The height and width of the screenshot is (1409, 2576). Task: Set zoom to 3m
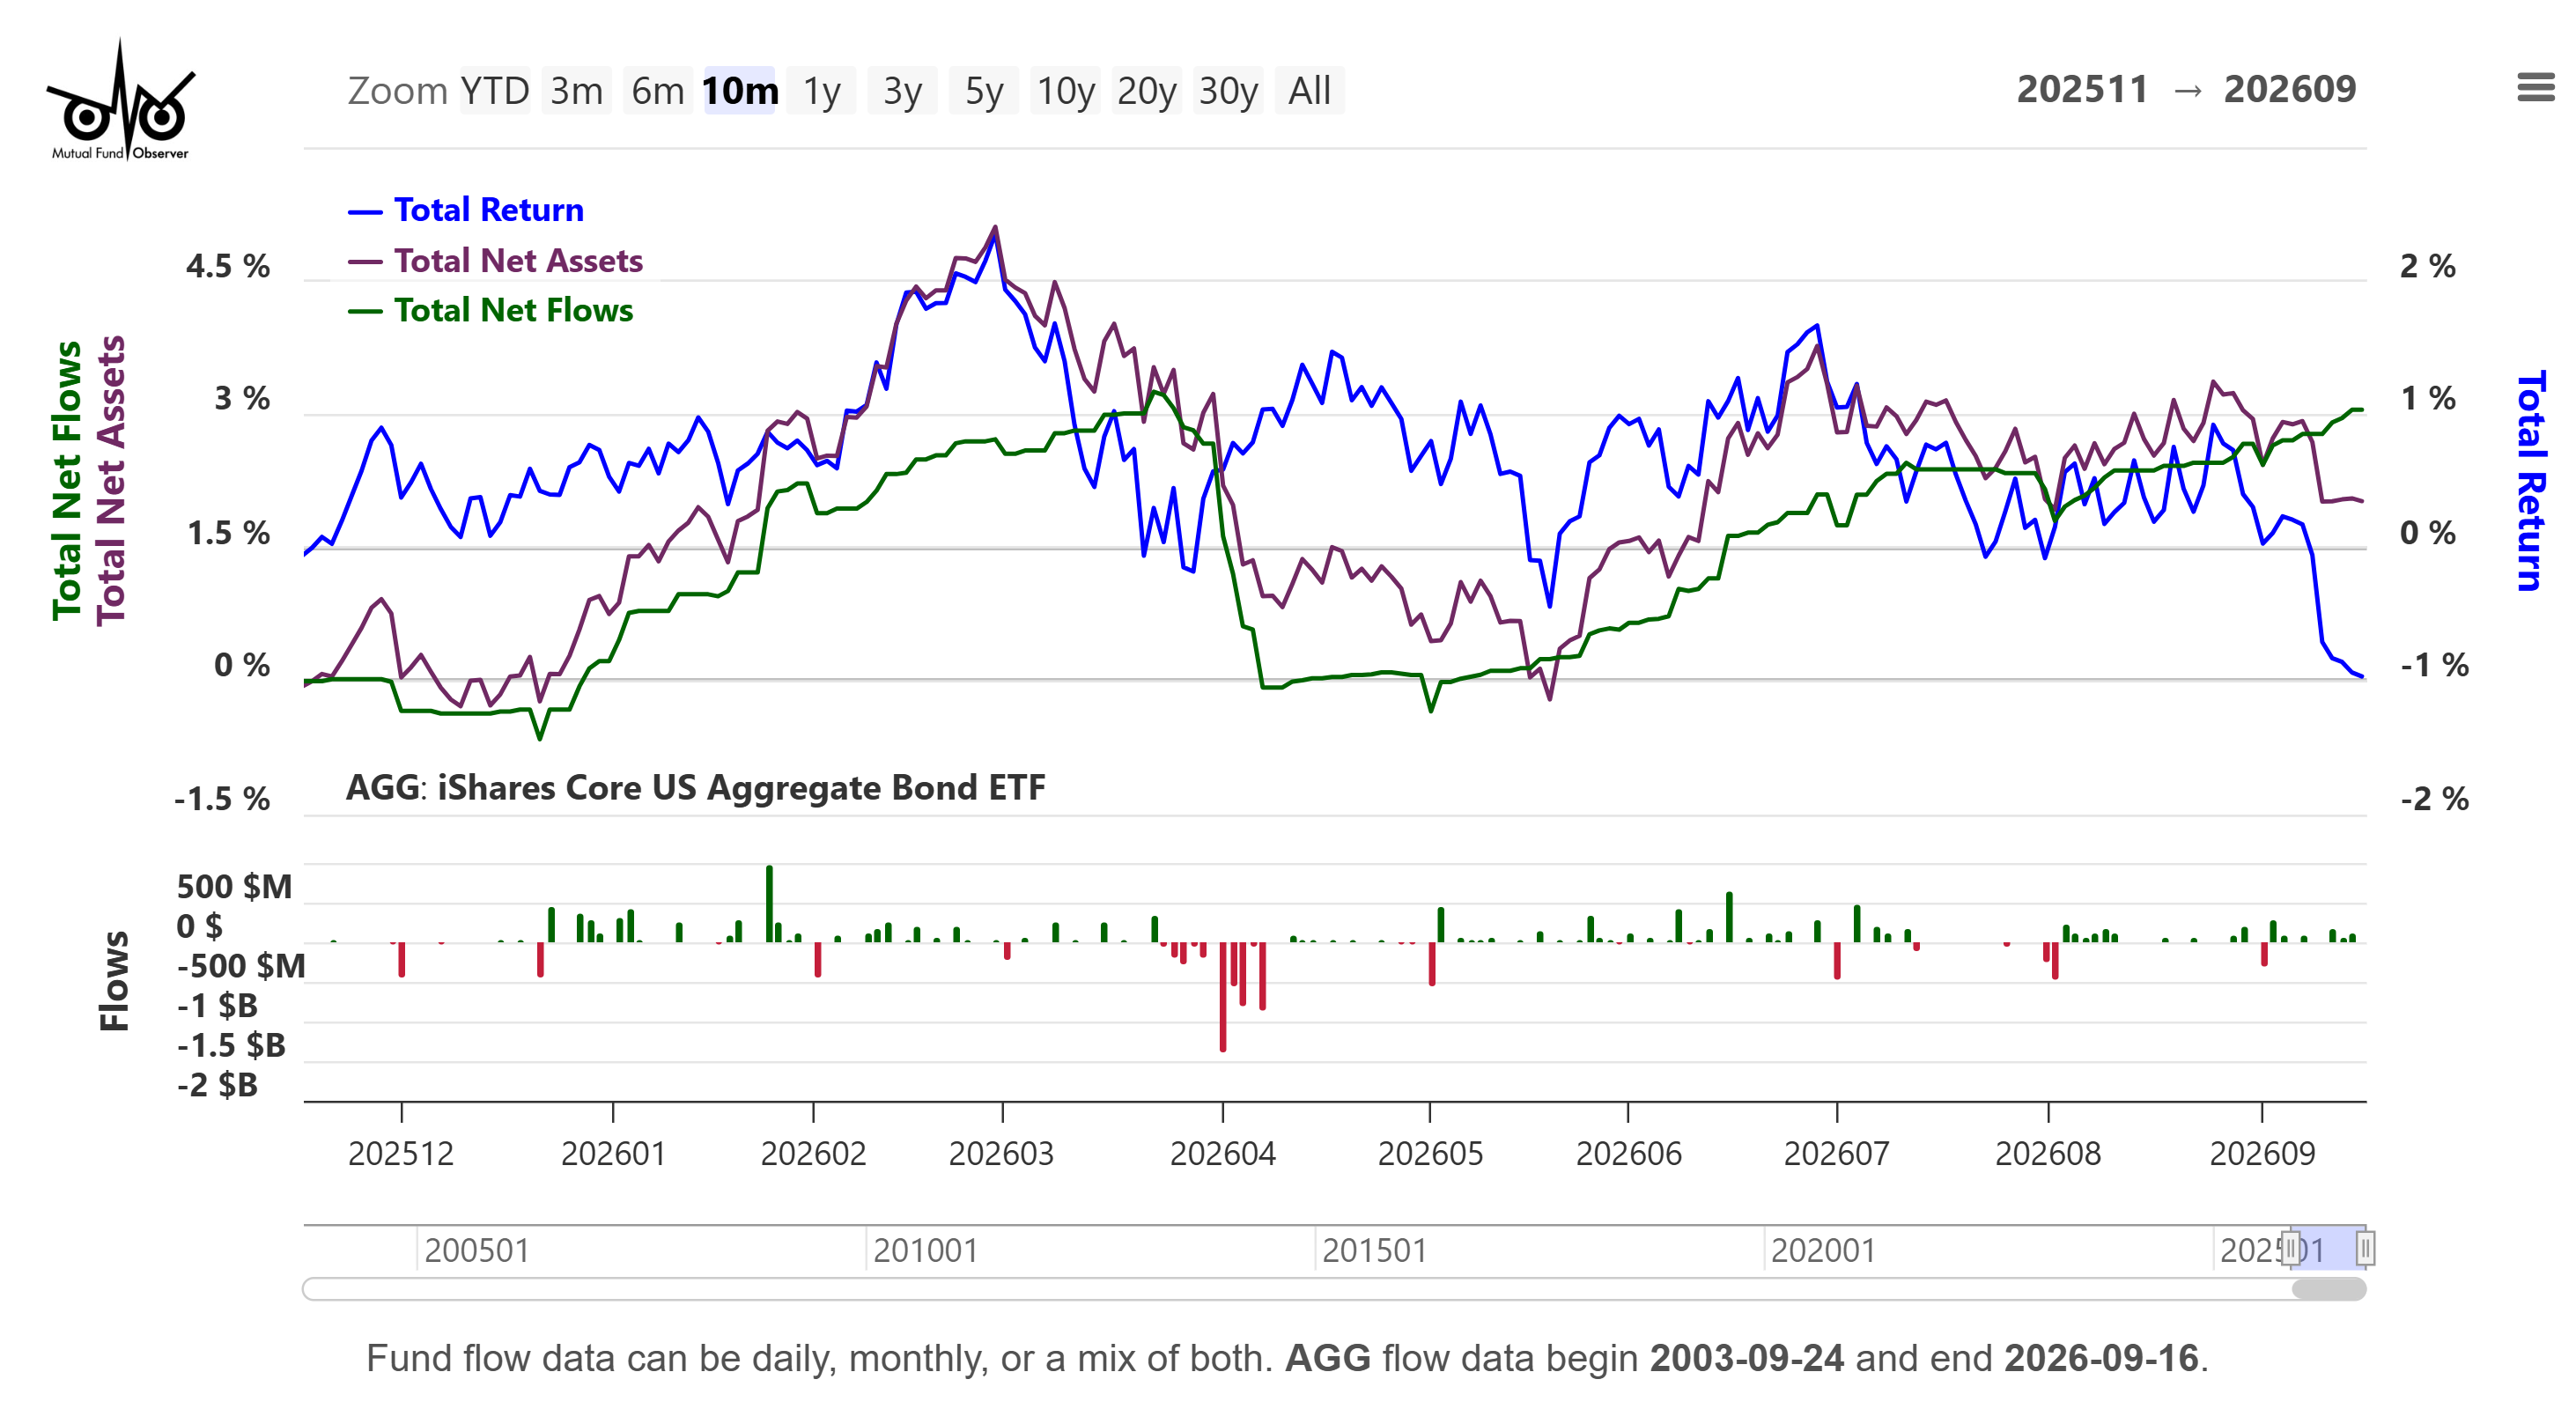point(577,91)
